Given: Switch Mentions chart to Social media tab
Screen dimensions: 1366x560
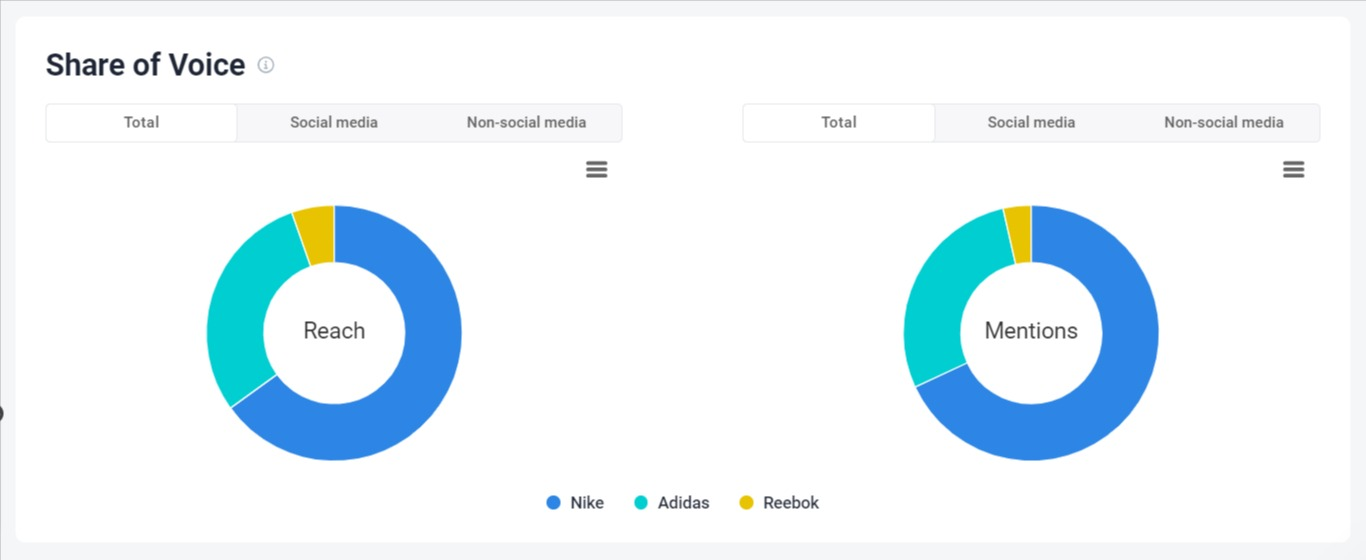Looking at the screenshot, I should pos(1031,123).
